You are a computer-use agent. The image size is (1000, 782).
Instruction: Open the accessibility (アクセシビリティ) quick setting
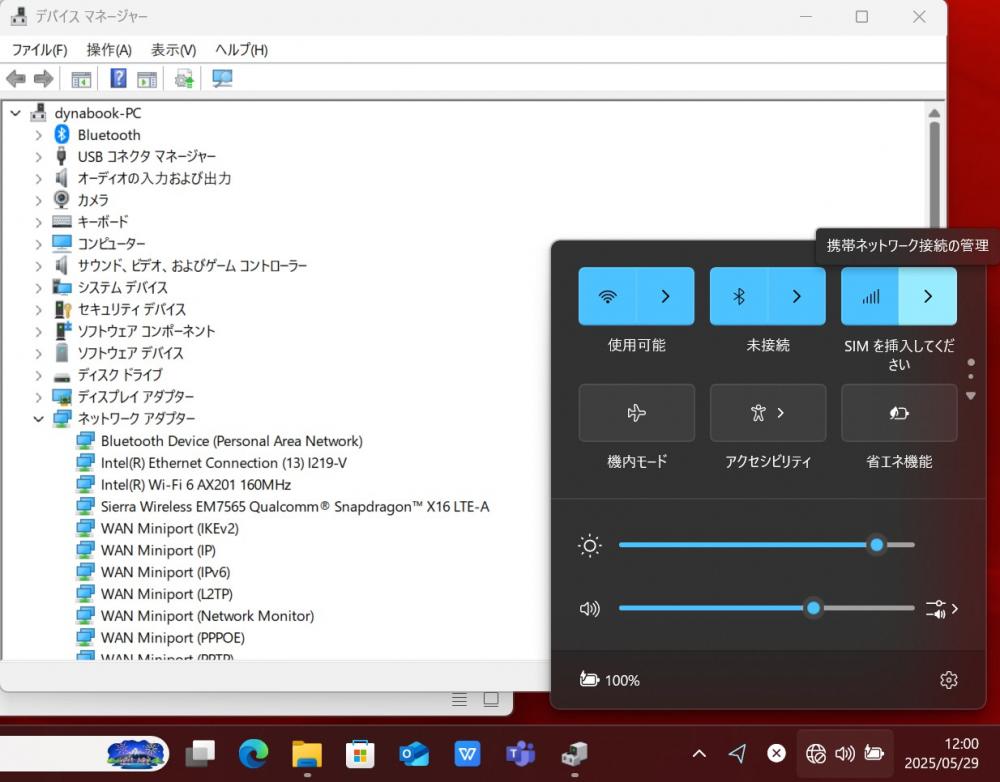click(x=768, y=413)
